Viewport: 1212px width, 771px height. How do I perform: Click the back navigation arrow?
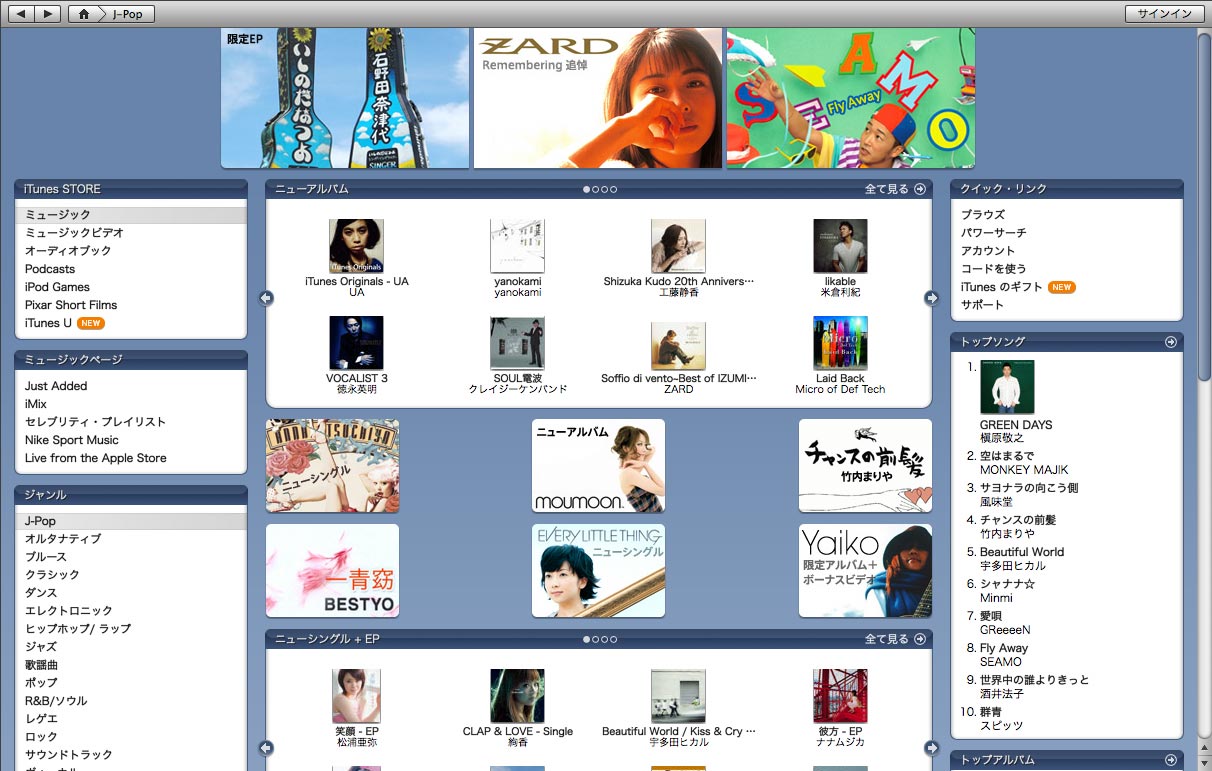[x=22, y=14]
